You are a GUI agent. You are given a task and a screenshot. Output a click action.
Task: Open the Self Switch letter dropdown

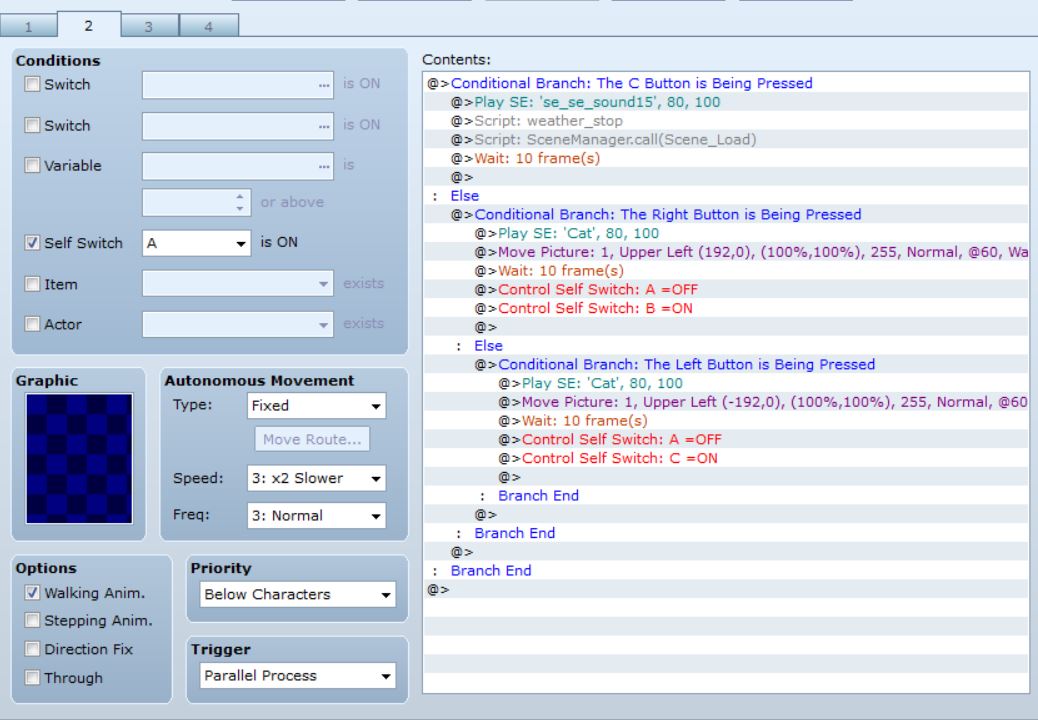[197, 243]
